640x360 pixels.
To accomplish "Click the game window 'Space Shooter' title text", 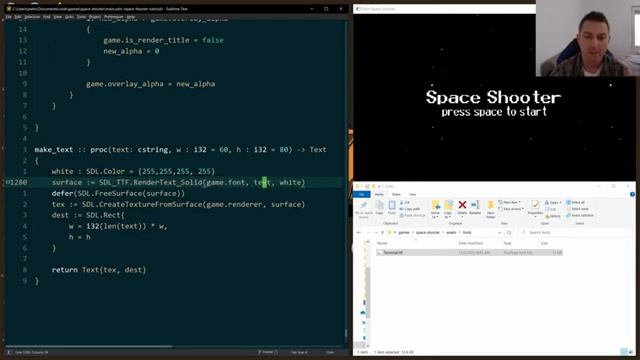I will (x=493, y=98).
